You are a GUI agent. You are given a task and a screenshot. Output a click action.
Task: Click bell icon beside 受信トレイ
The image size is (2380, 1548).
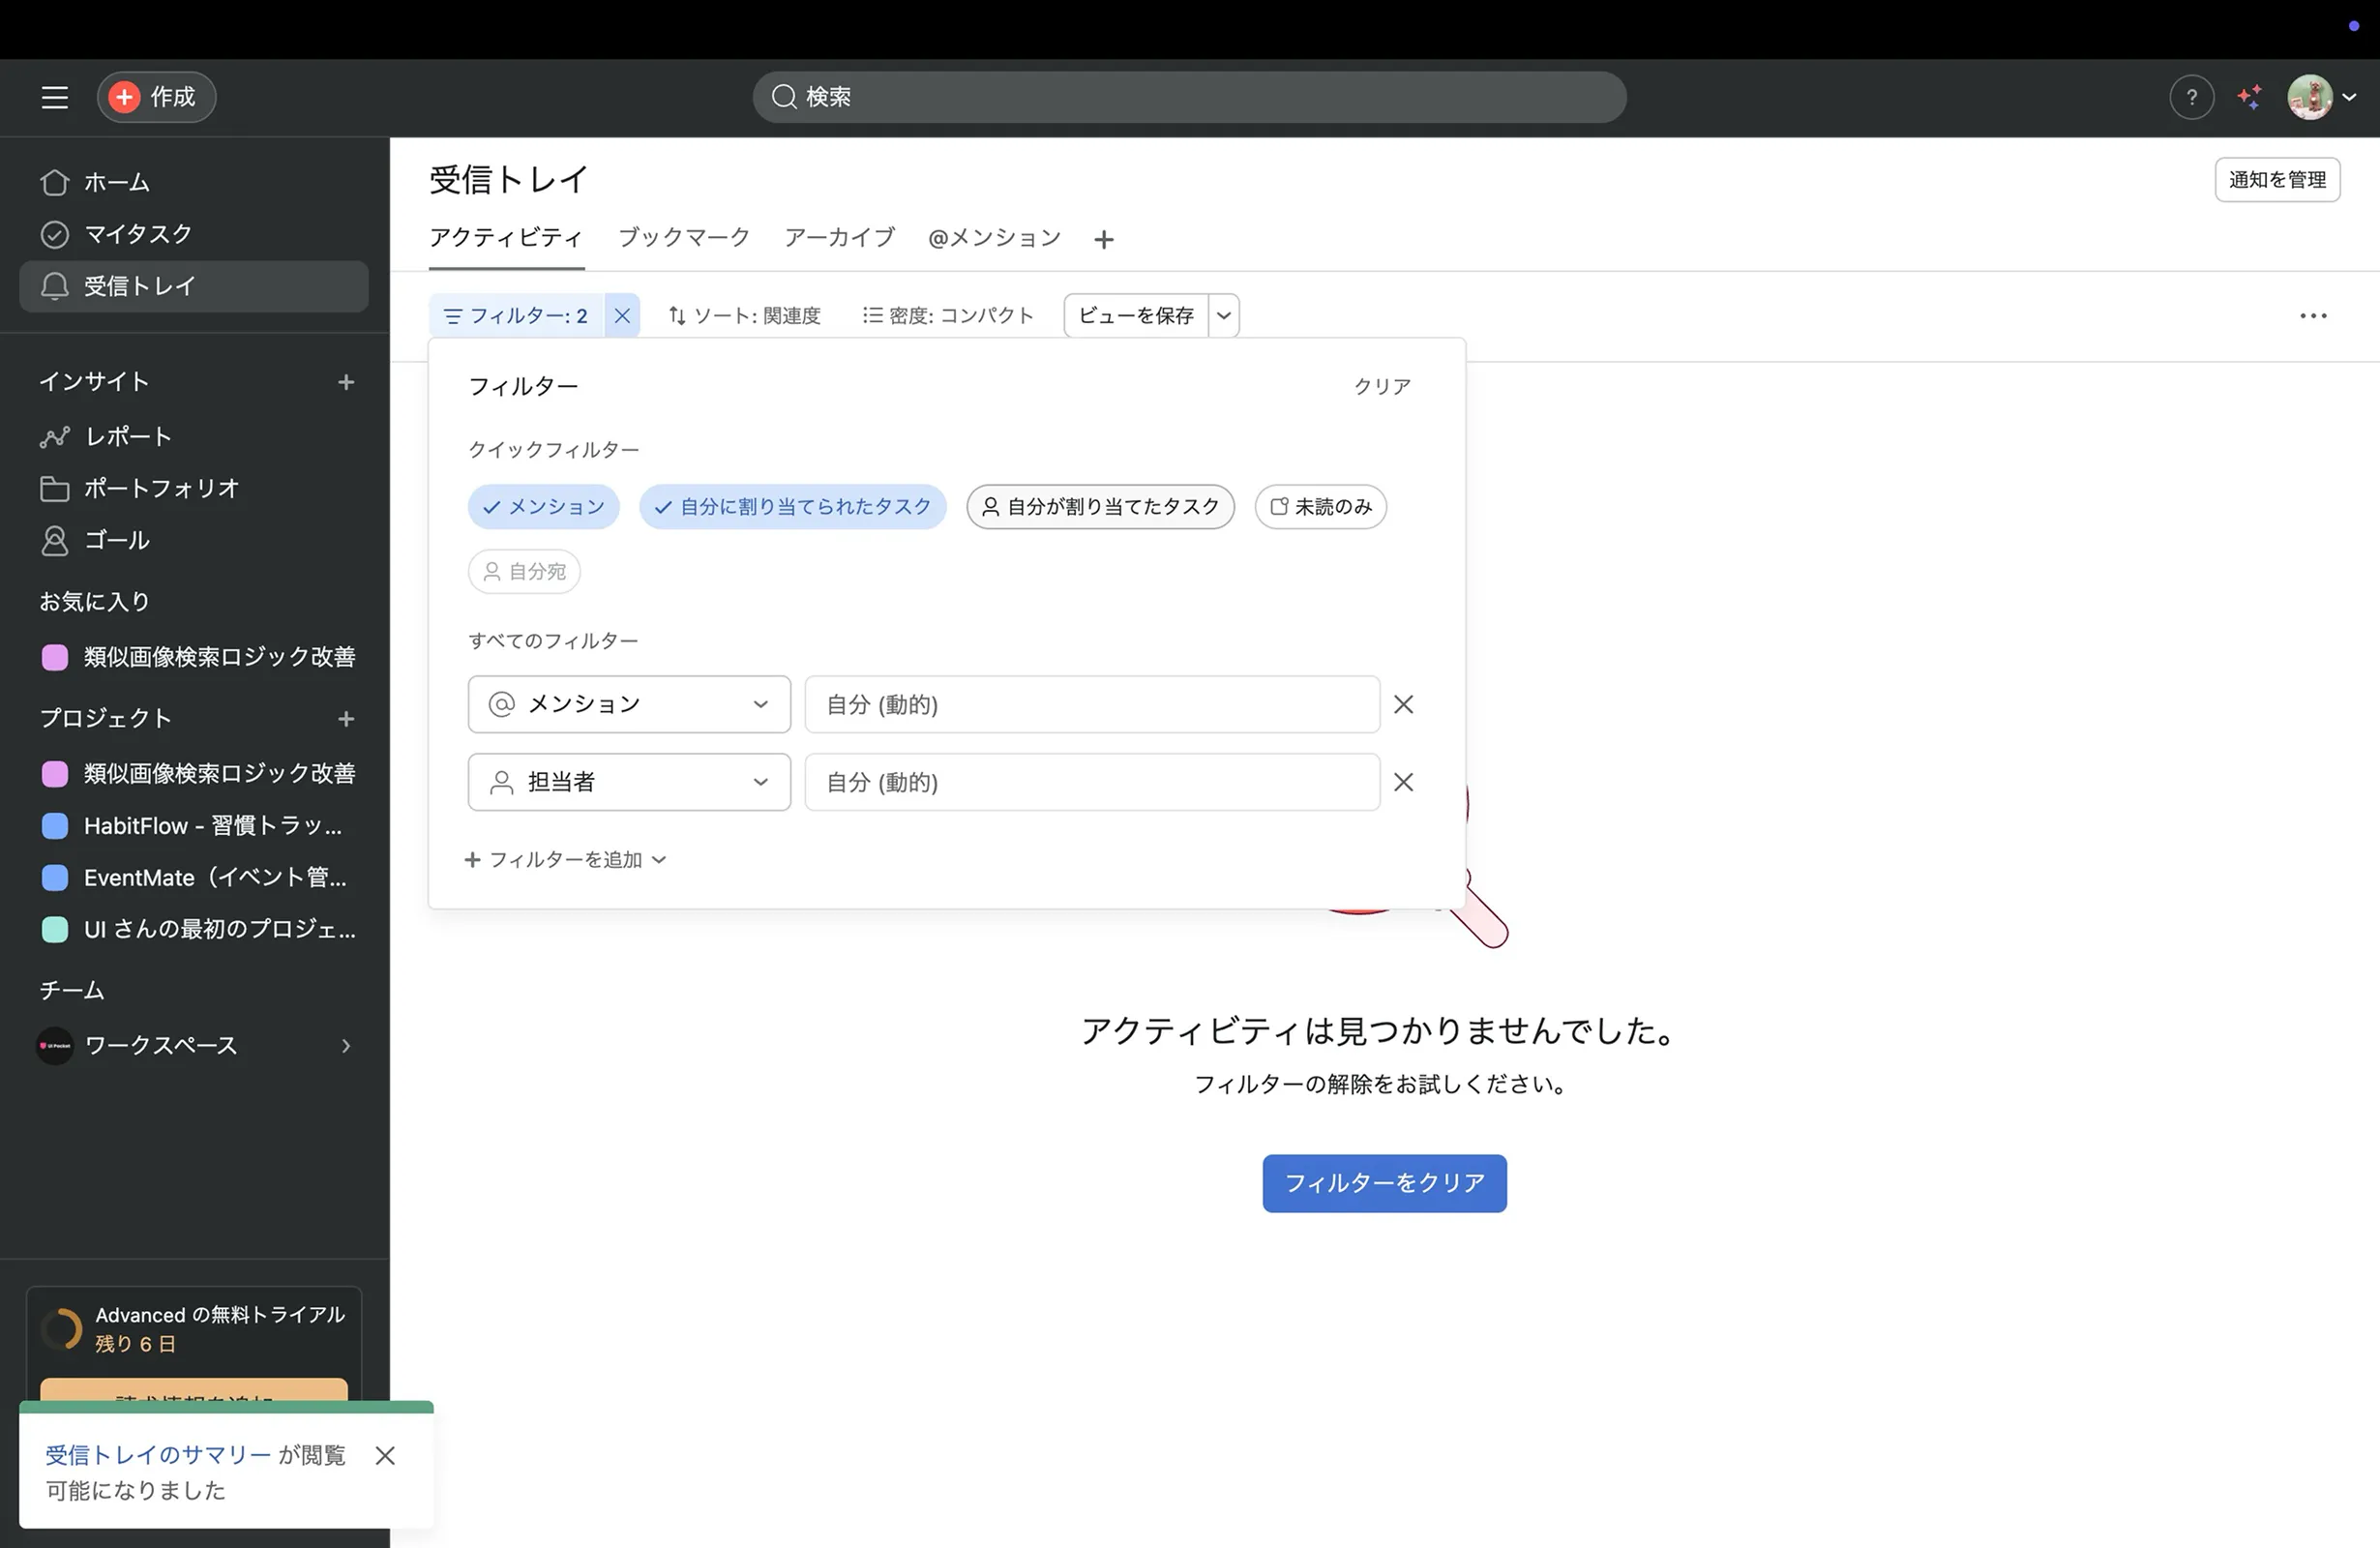55,286
